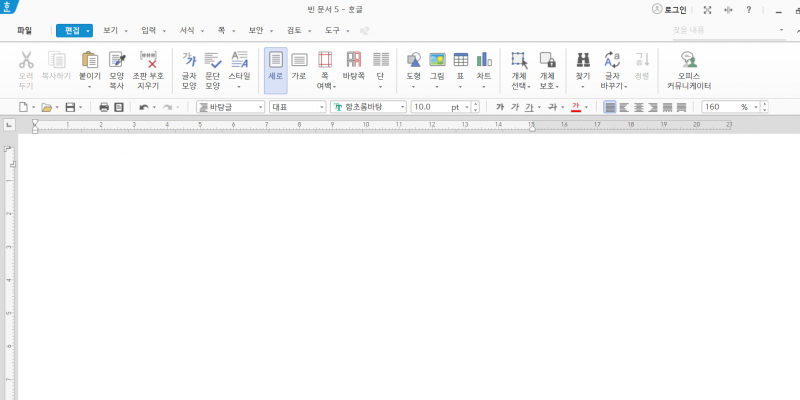800x400 pixels.
Task: Click the 쪽 여백 (page margin) icon
Action: 325,60
